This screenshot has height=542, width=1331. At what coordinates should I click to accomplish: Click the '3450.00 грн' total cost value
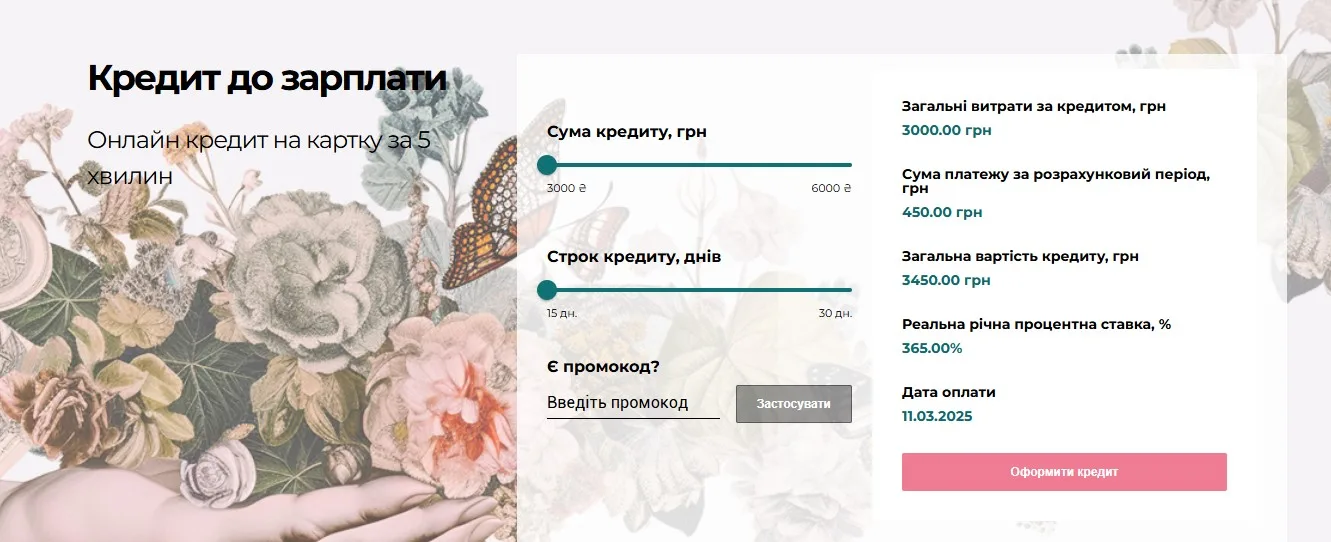tap(946, 280)
